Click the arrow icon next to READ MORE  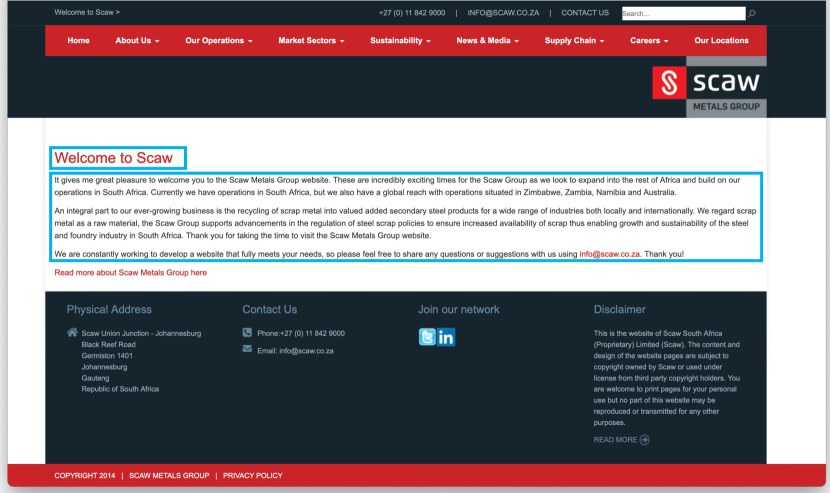click(644, 440)
